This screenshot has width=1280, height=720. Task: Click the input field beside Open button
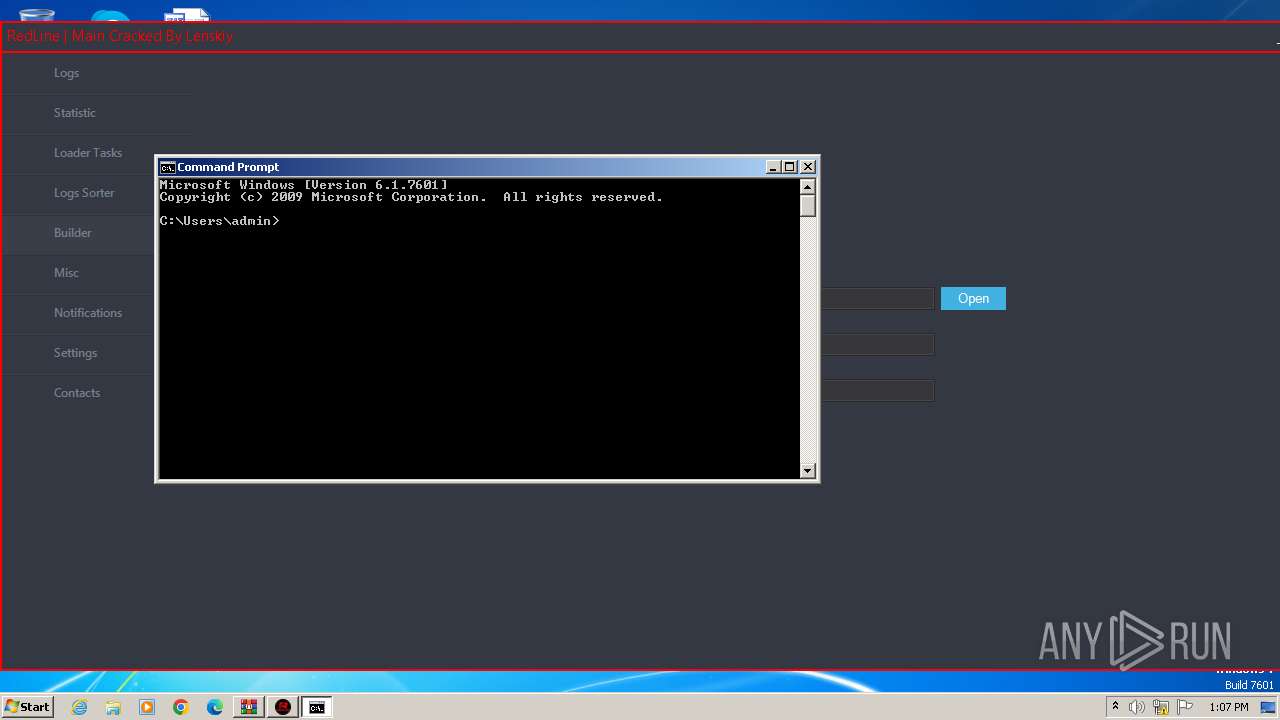coord(877,299)
